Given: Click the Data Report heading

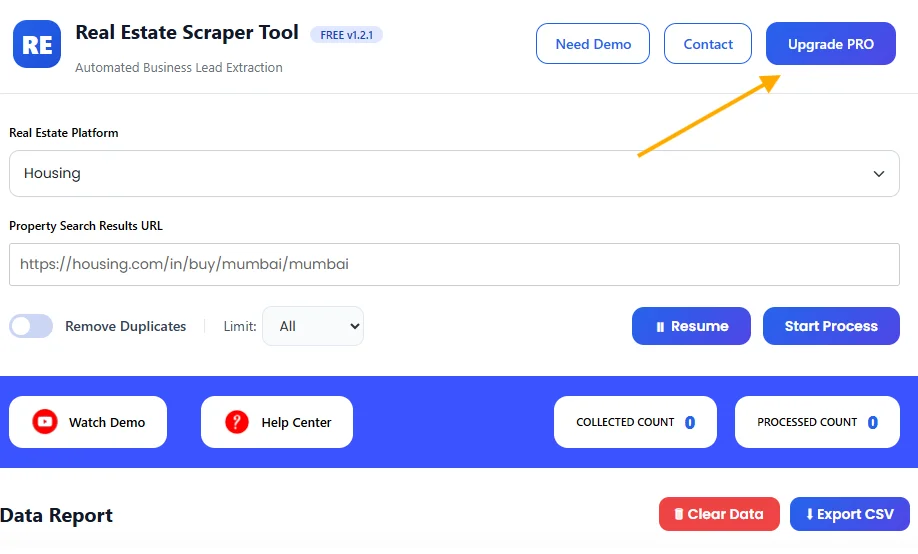Looking at the screenshot, I should tap(57, 515).
